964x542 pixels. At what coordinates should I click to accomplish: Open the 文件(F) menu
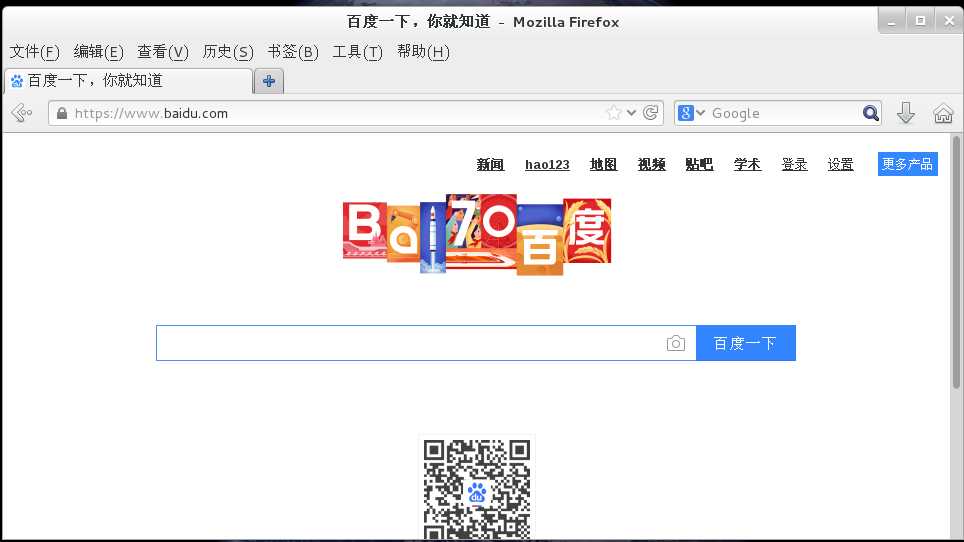[x=34, y=52]
